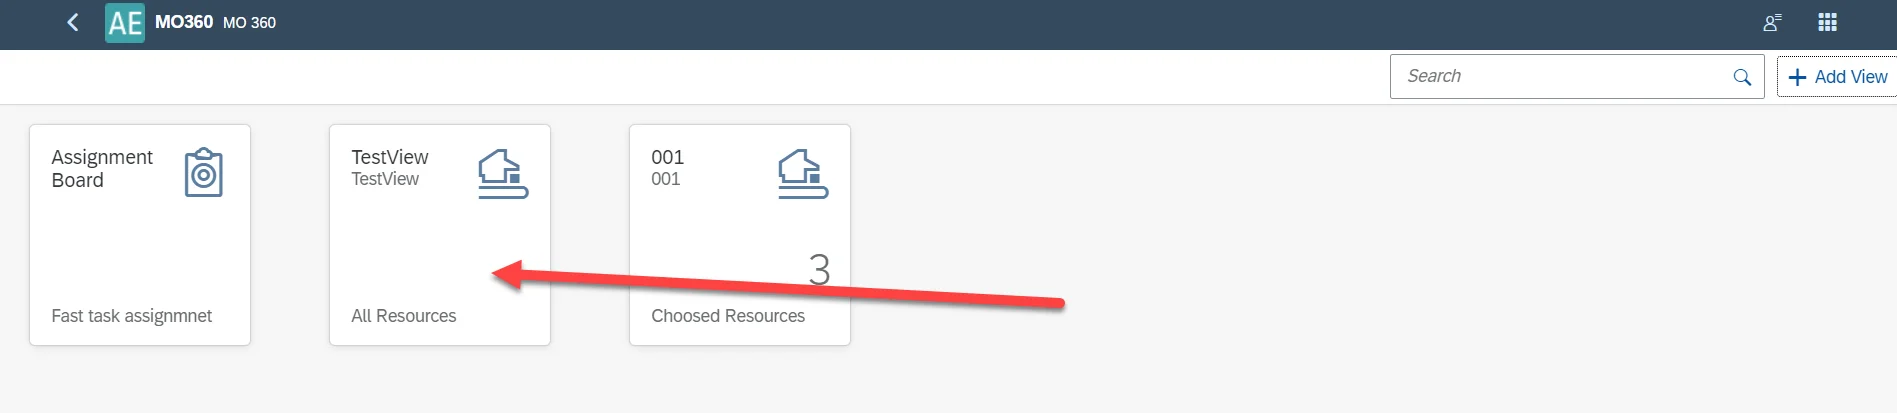The width and height of the screenshot is (1897, 413).
Task: Click the AE application logo
Action: click(x=125, y=23)
